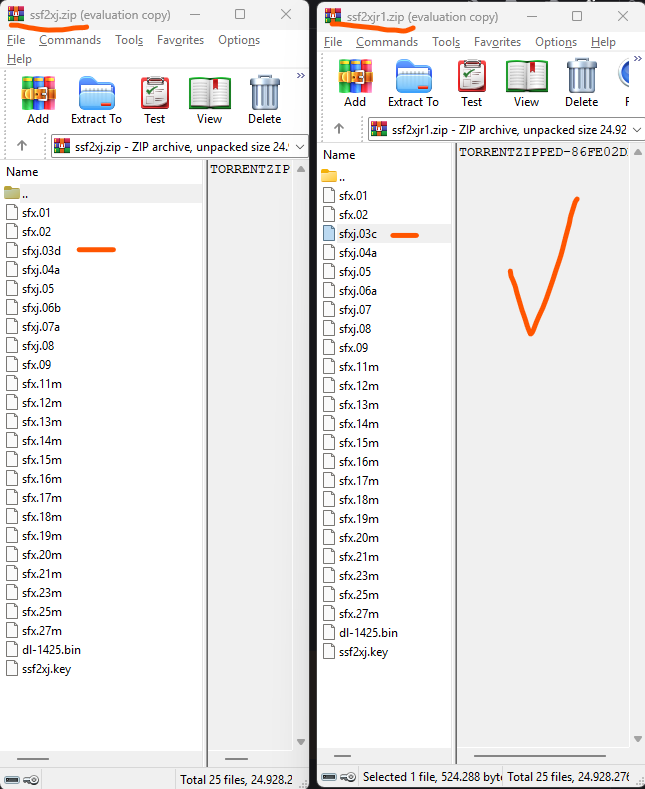Viewport: 645px width, 789px height.
Task: Open Options menu in ssf2xjr1.zip window
Action: coord(556,42)
